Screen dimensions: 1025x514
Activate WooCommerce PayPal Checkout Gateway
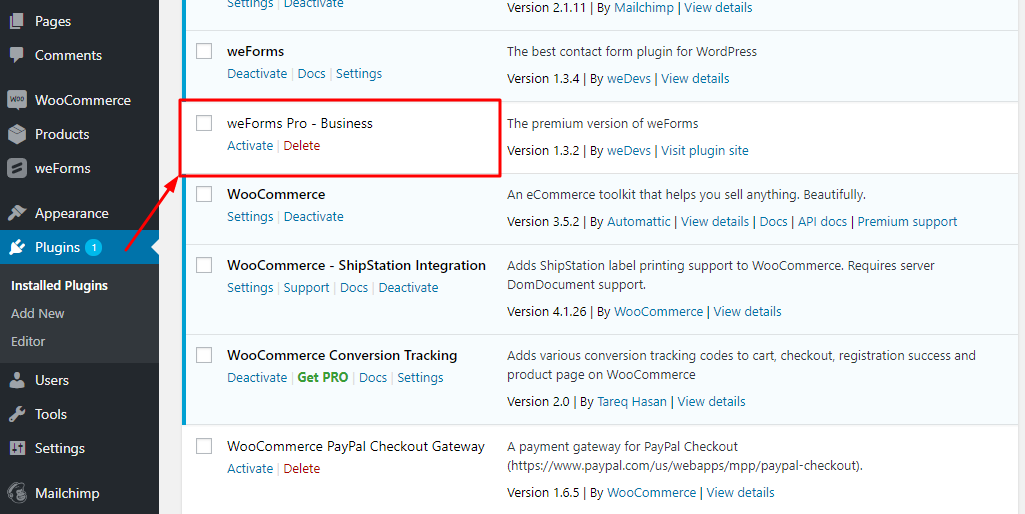click(x=250, y=469)
